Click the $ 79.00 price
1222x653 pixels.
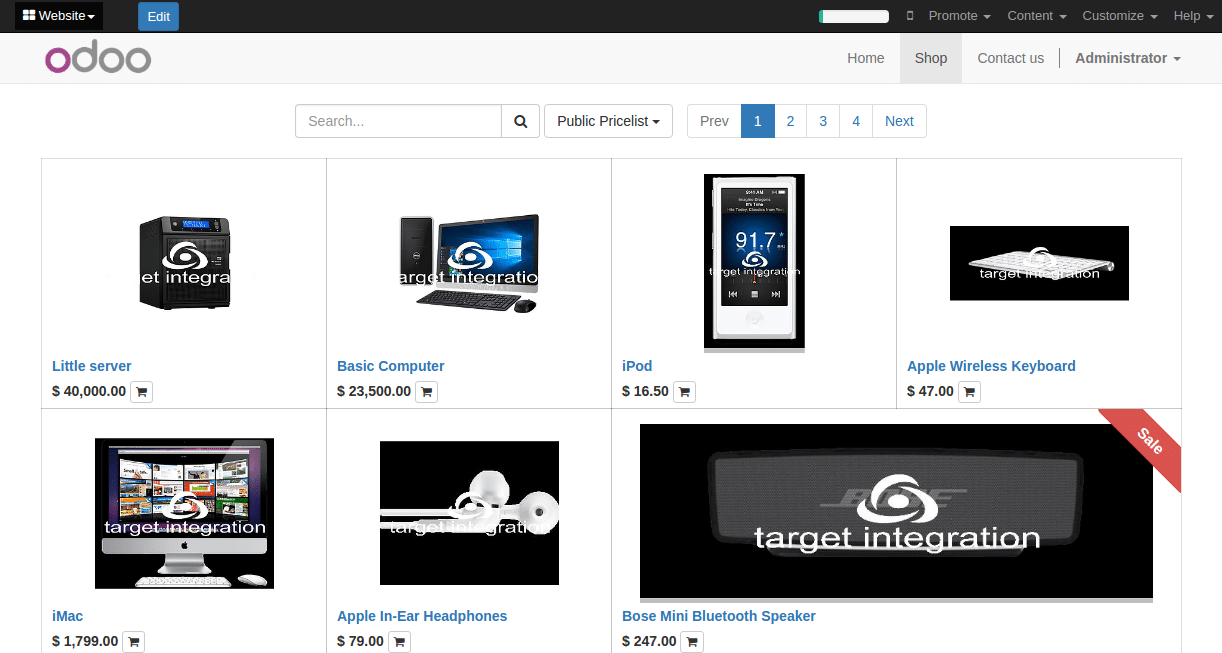tap(360, 641)
